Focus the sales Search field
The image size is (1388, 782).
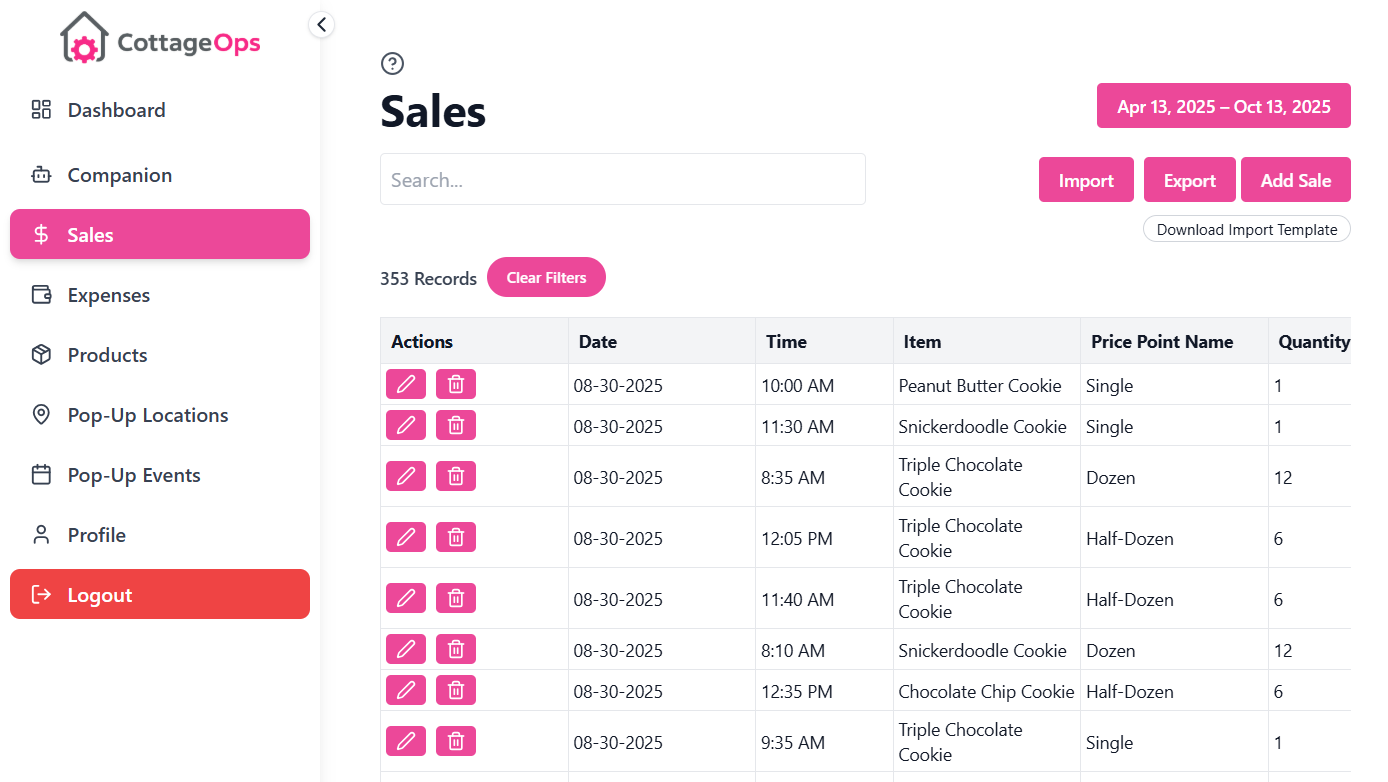coord(622,180)
